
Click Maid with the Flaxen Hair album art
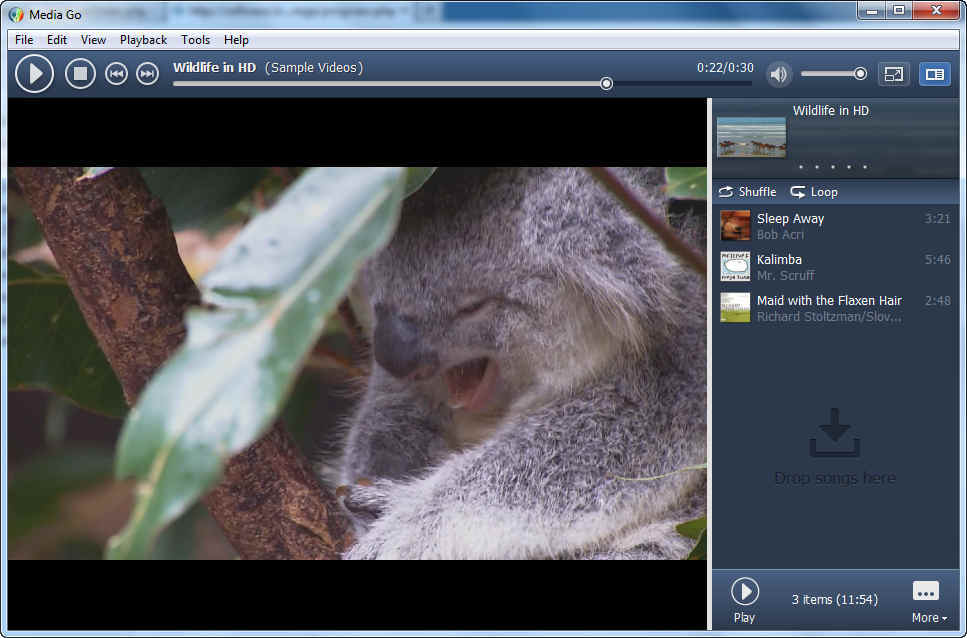(x=735, y=307)
